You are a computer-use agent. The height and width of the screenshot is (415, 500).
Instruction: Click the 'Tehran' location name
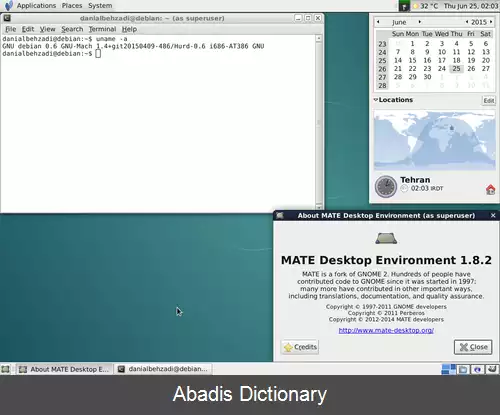(415, 180)
